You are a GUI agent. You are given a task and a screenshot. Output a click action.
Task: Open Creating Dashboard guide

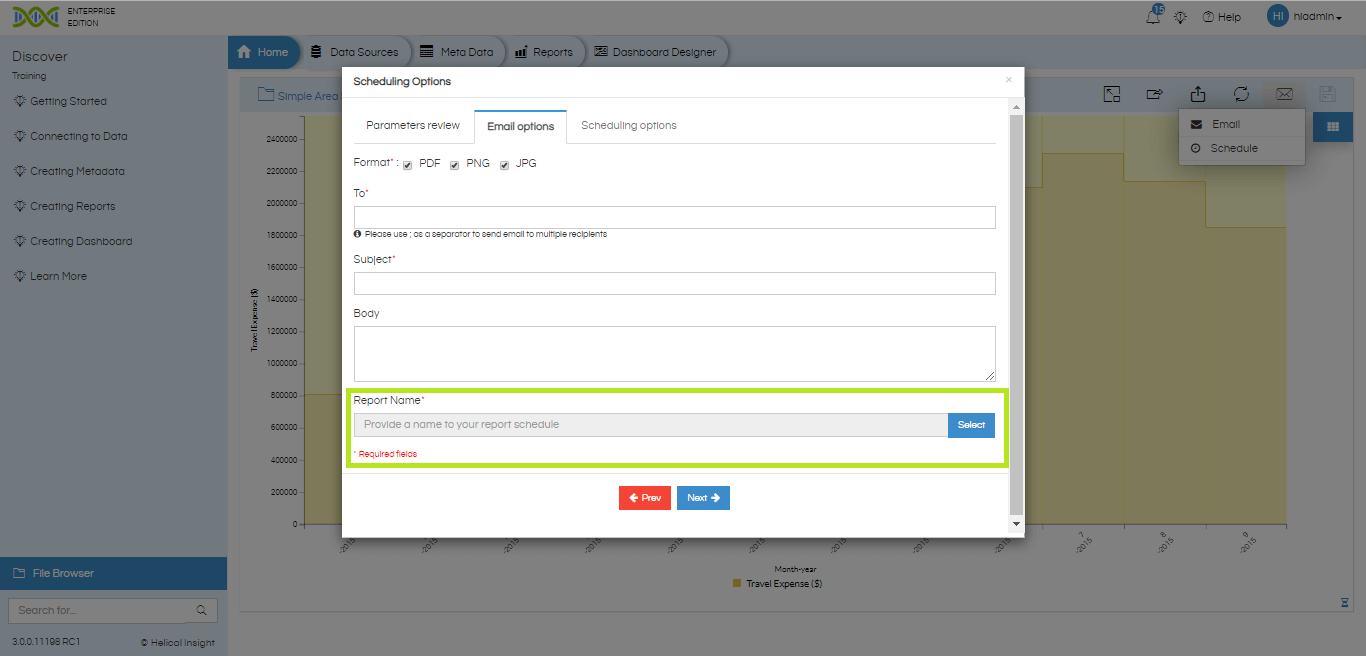pos(81,241)
